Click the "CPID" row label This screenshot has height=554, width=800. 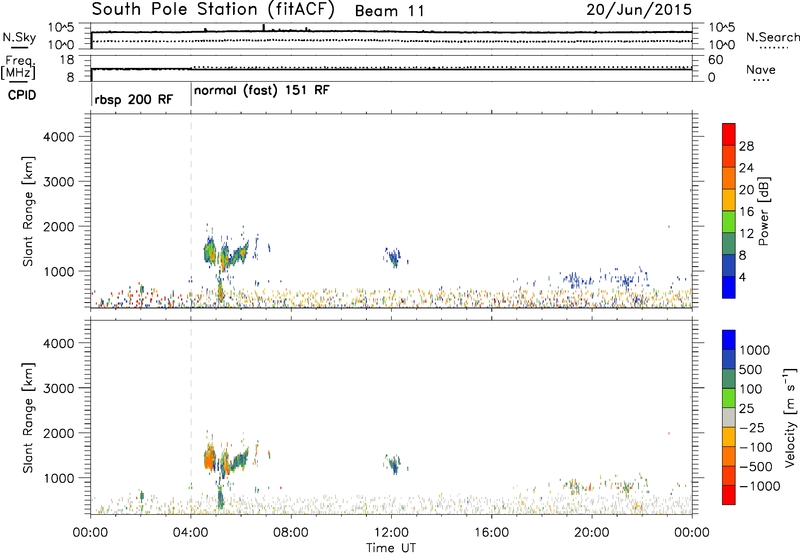[x=22, y=96]
